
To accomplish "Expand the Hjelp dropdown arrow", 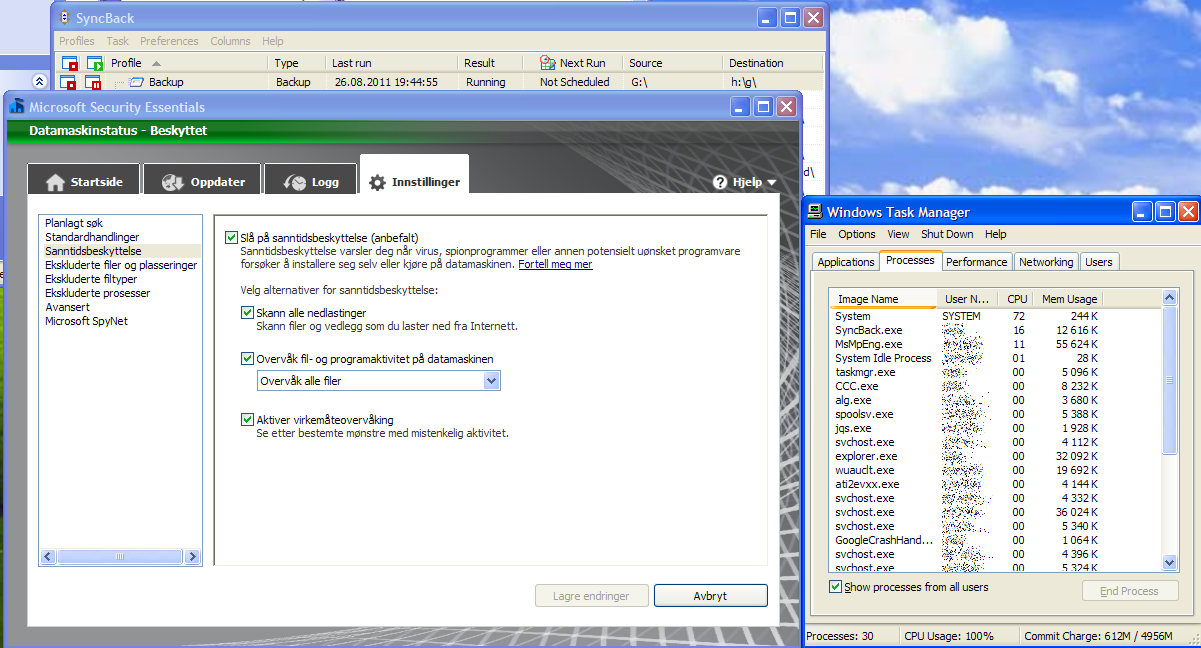I will click(x=771, y=183).
